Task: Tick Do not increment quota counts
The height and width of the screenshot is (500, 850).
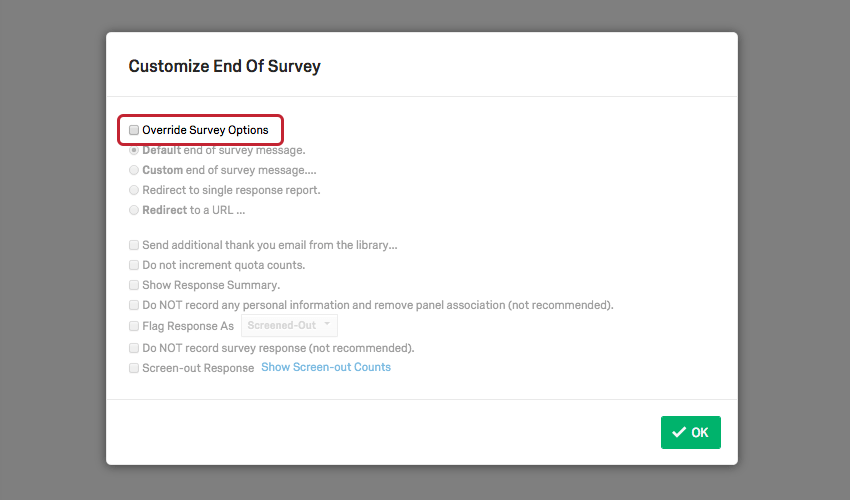Action: (x=134, y=265)
